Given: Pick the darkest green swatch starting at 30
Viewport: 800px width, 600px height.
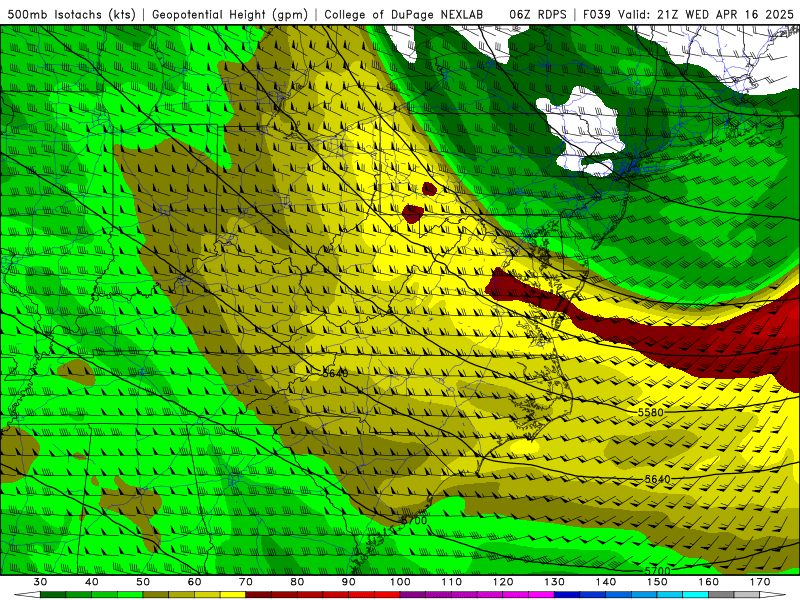Looking at the screenshot, I should 53,596.
